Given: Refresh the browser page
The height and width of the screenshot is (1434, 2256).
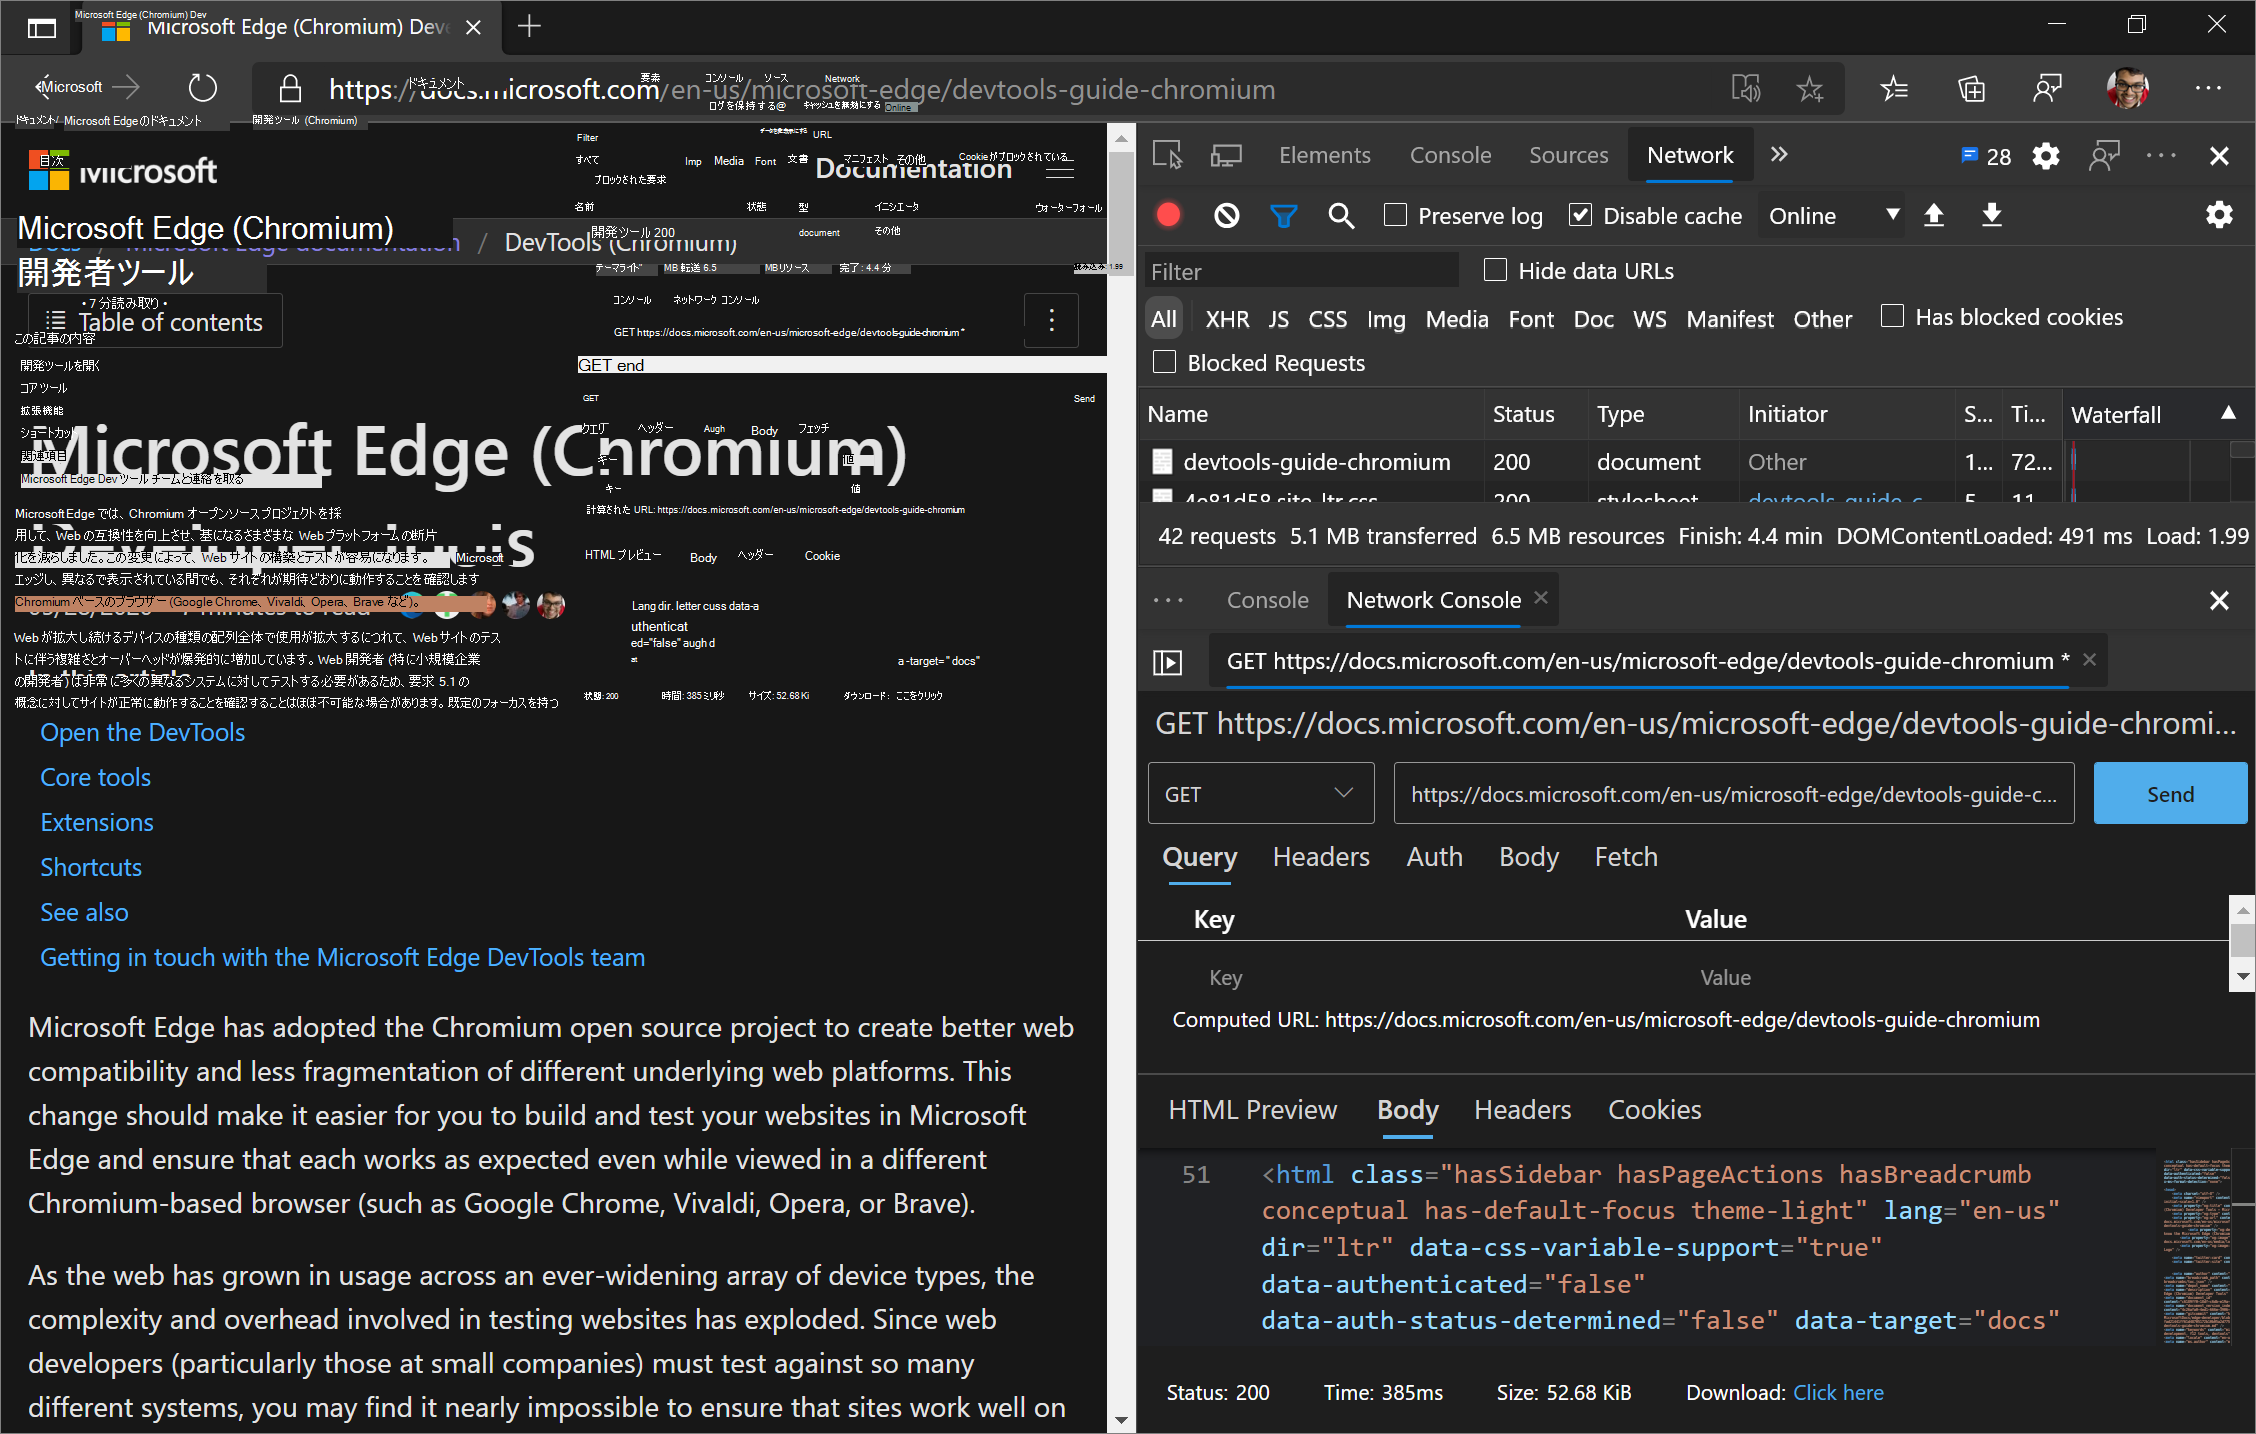Looking at the screenshot, I should 202,88.
